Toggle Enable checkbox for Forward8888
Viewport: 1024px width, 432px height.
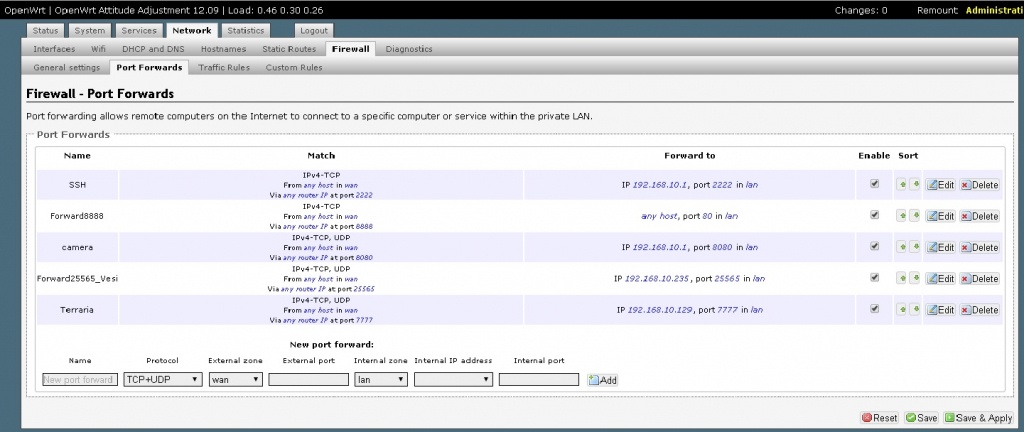875,215
